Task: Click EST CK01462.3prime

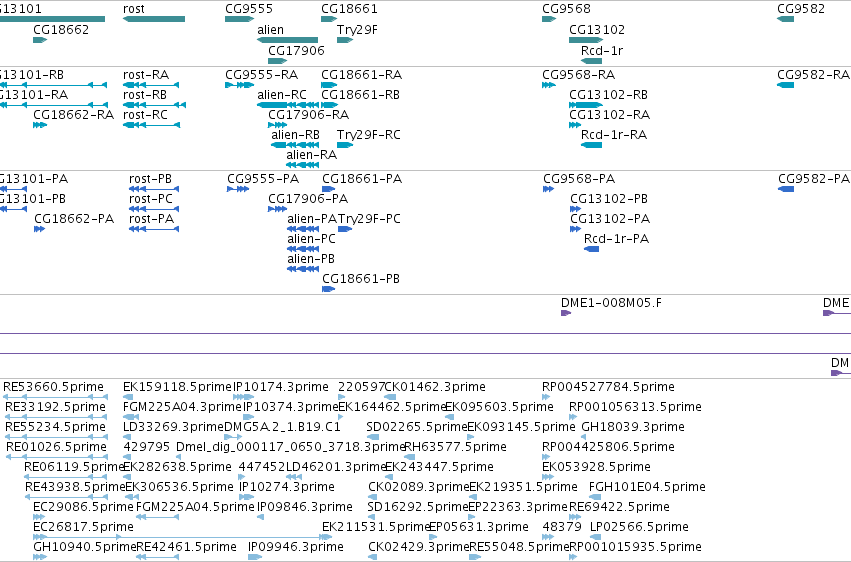Action: click(x=435, y=387)
